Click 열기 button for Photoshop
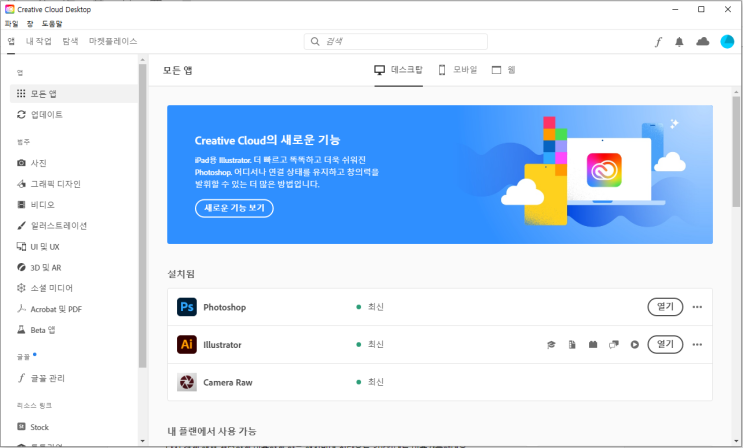 coord(665,307)
